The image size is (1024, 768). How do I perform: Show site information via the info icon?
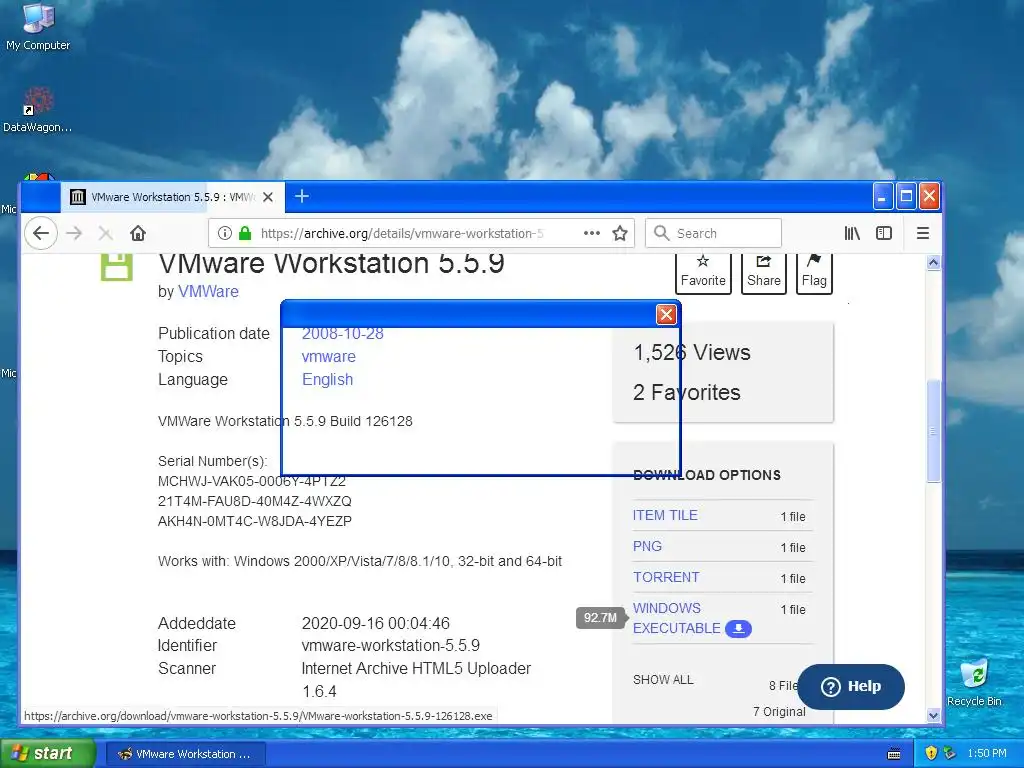[225, 233]
